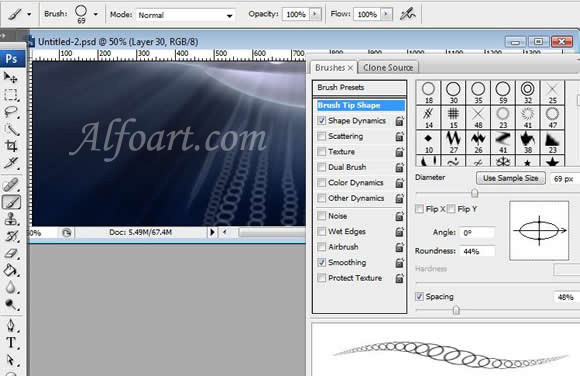Enable airbrush mode in options bar
This screenshot has width=580, height=376.
click(408, 14)
